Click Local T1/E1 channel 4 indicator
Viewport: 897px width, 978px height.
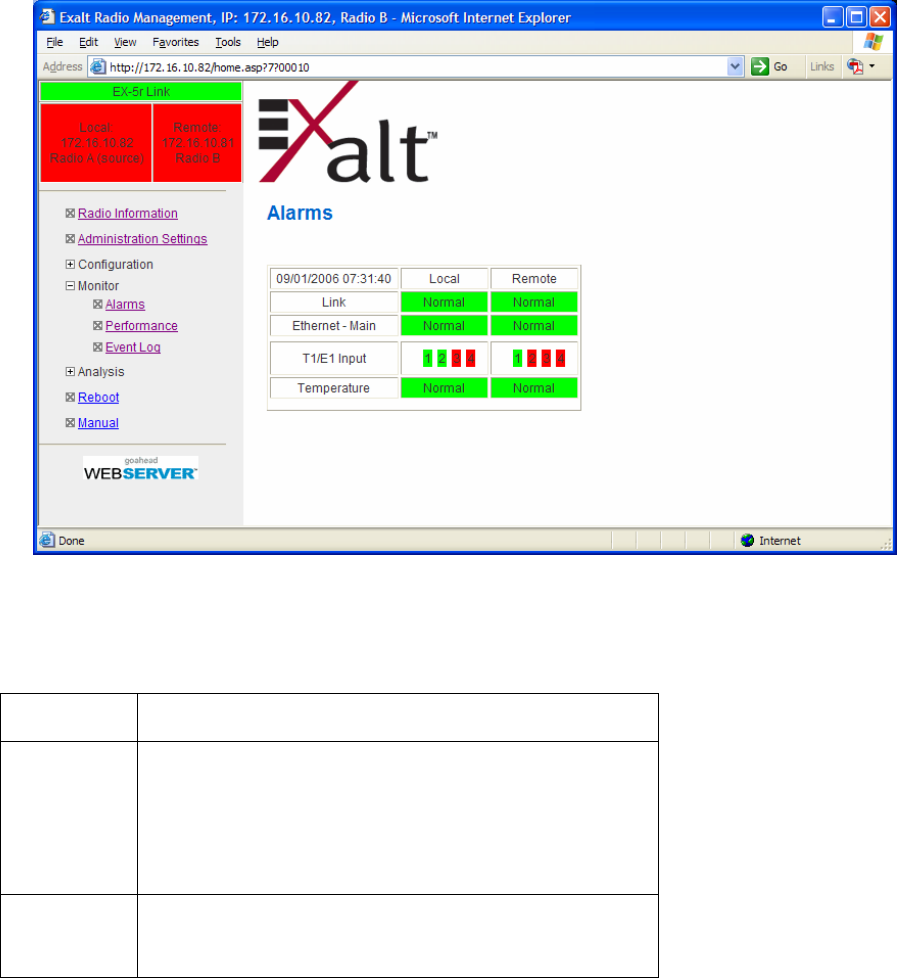tap(470, 359)
